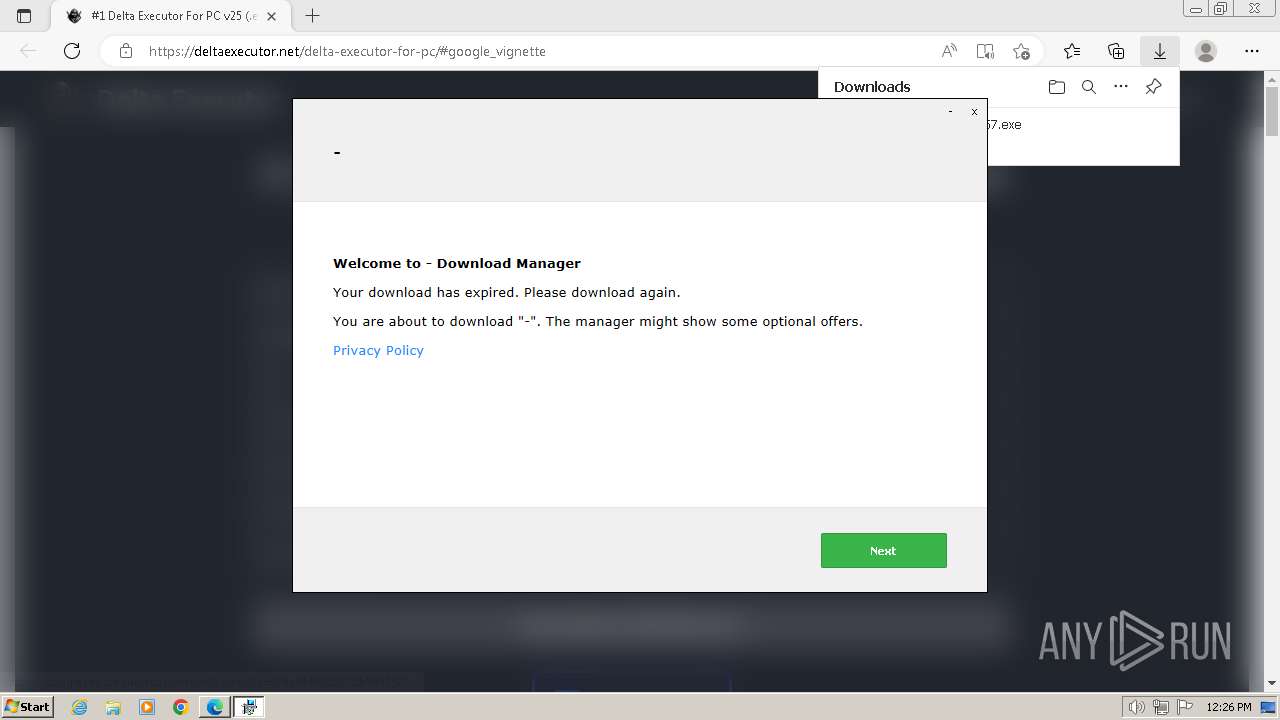
Task: Open File Explorer from the taskbar
Action: coord(113,707)
